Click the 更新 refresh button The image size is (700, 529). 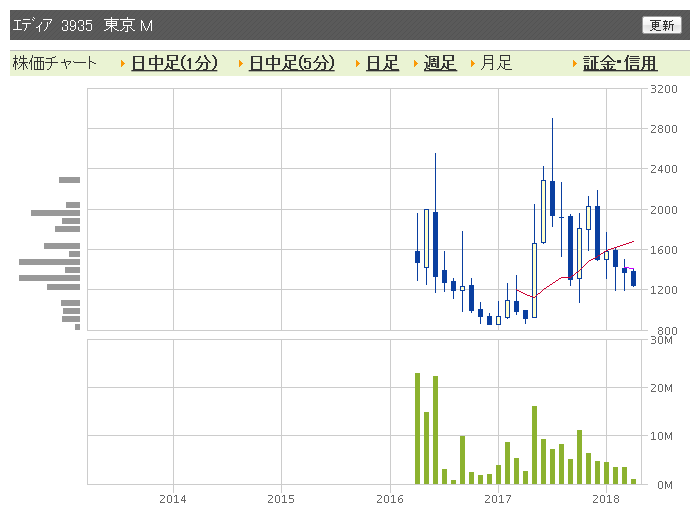pyautogui.click(x=662, y=25)
